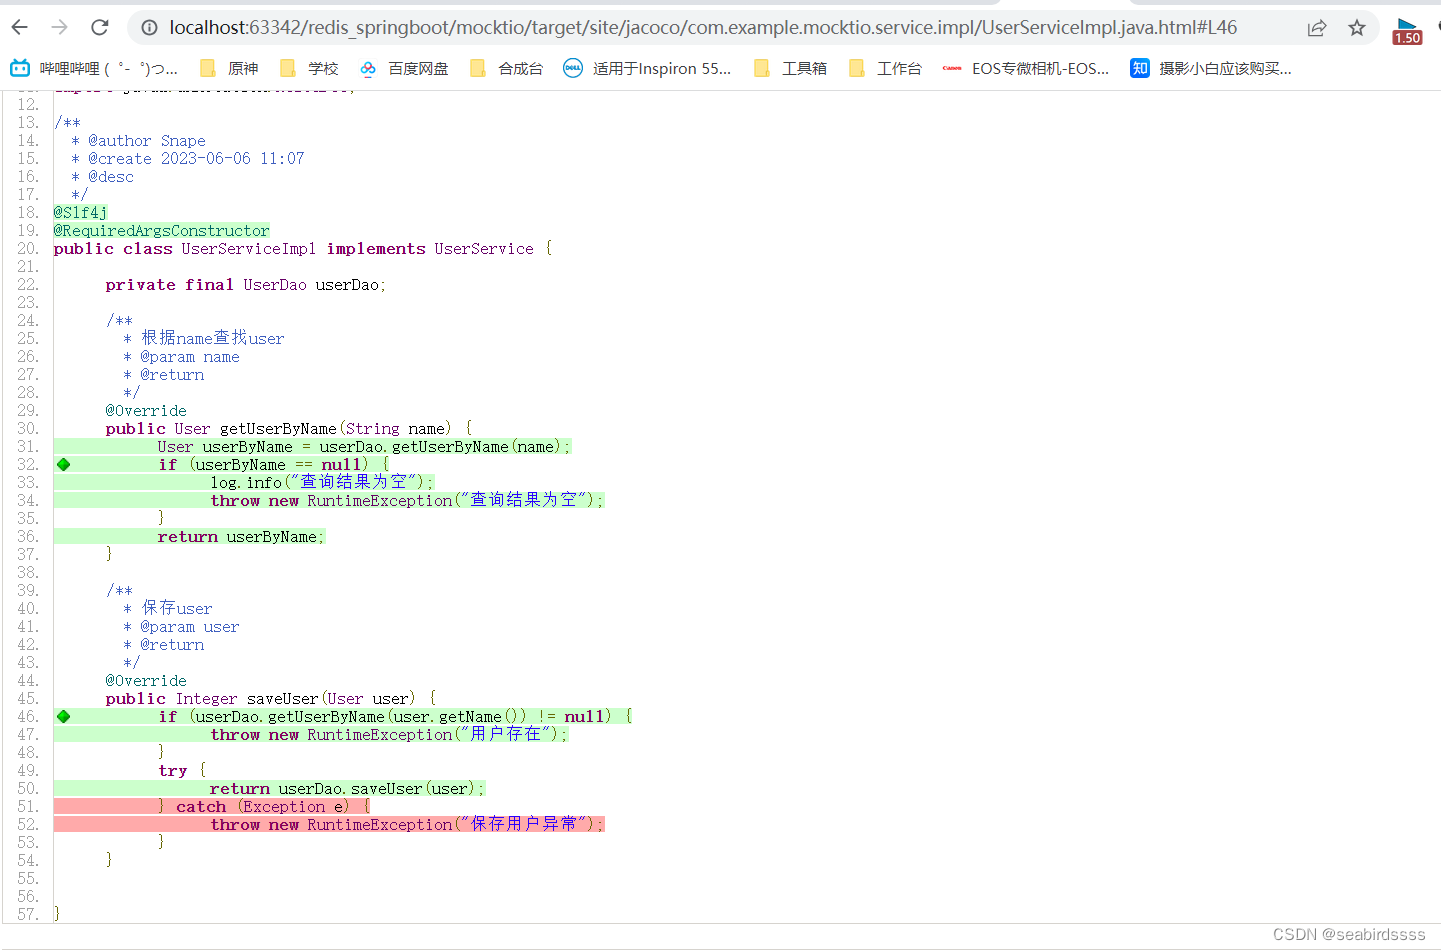This screenshot has height=950, width=1441.
Task: Click the 'return userByName;' line
Action: pyautogui.click(x=241, y=536)
